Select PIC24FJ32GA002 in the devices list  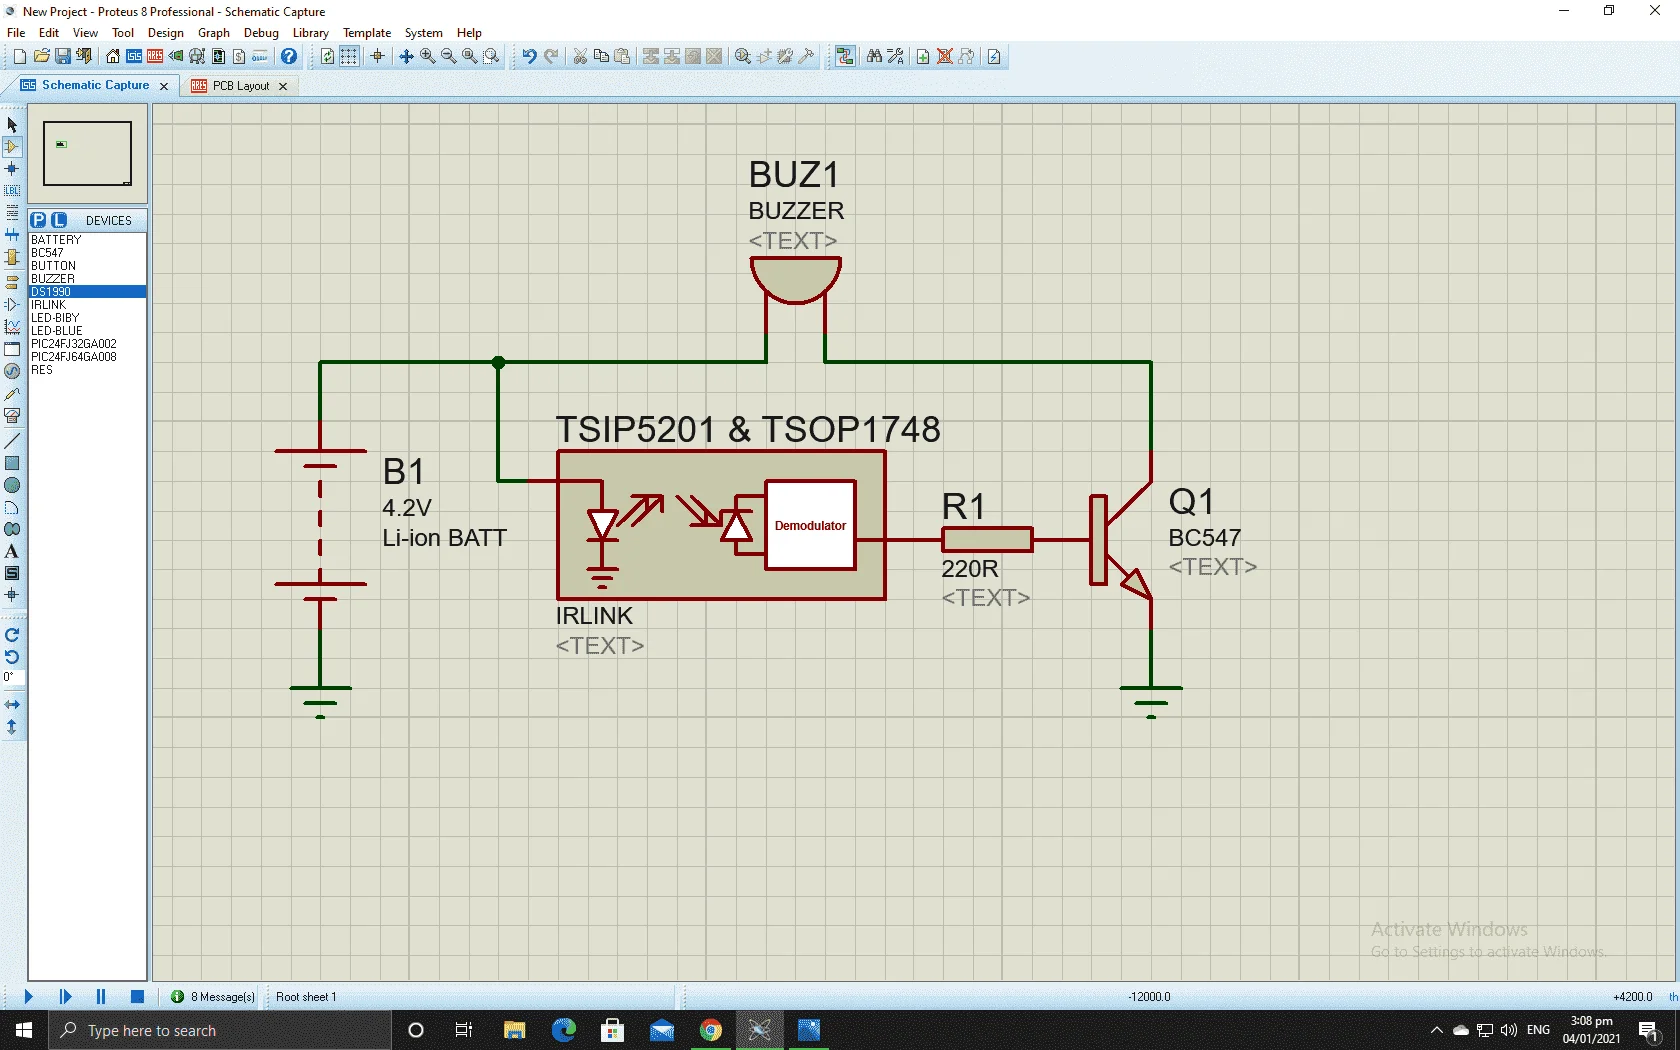pyautogui.click(x=87, y=344)
